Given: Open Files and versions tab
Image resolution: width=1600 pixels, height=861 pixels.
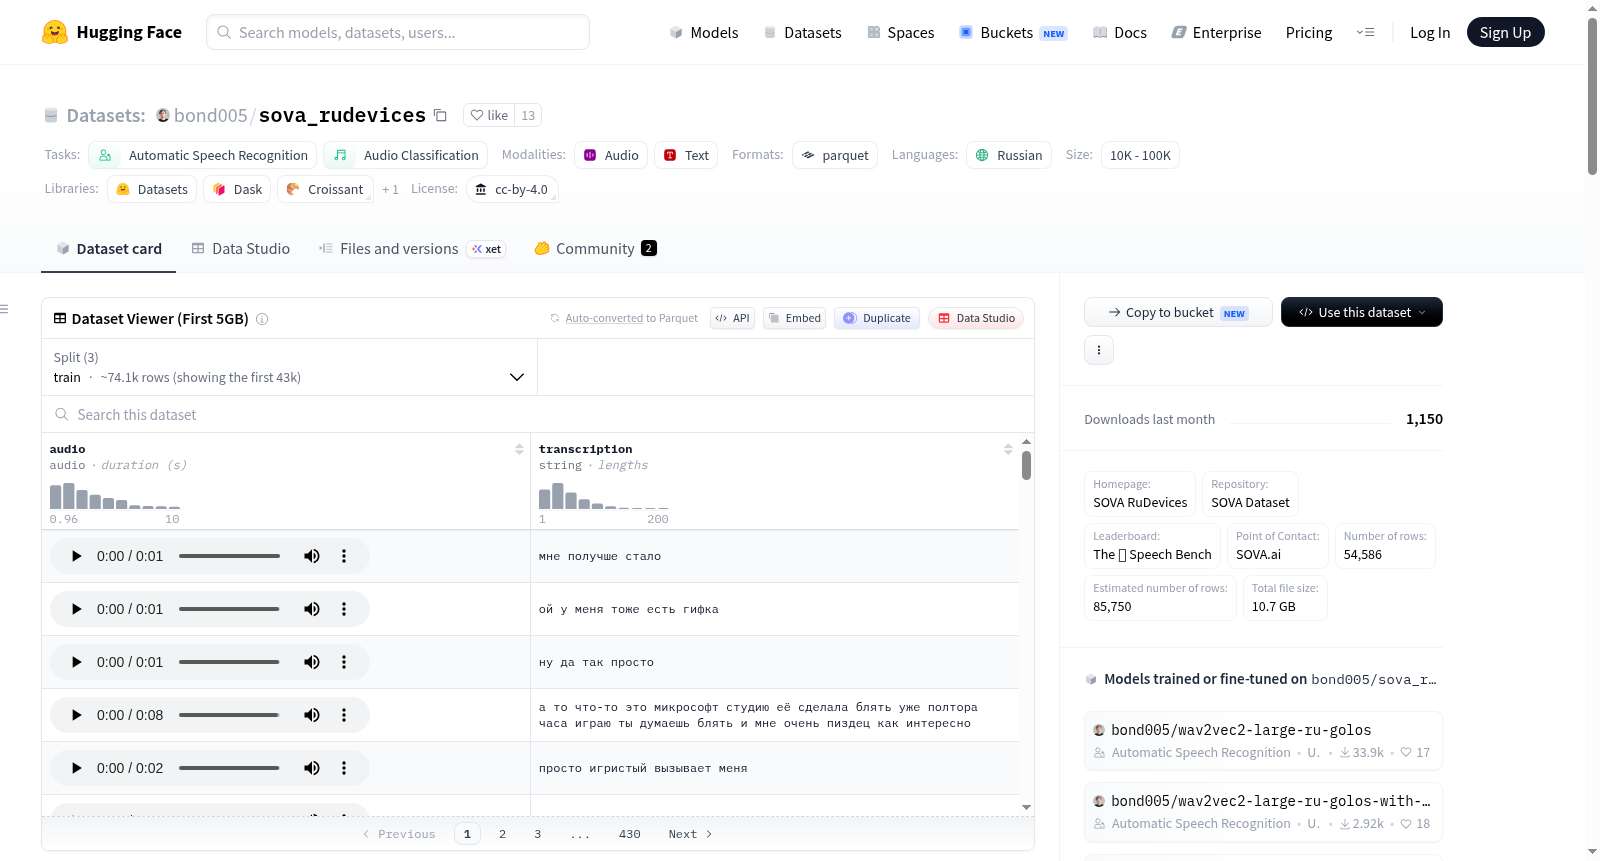Looking at the screenshot, I should 411,249.
